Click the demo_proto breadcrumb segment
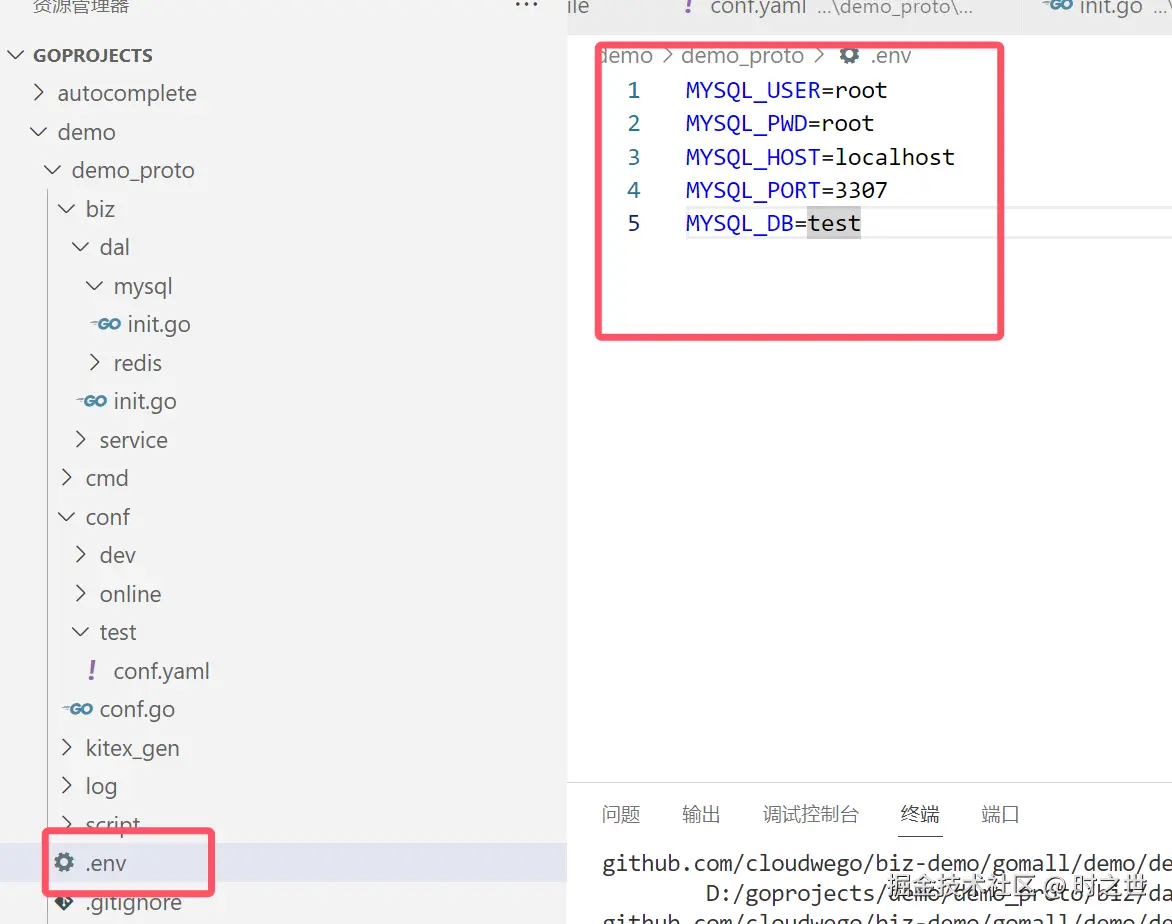The height and width of the screenshot is (924, 1172). 742,56
